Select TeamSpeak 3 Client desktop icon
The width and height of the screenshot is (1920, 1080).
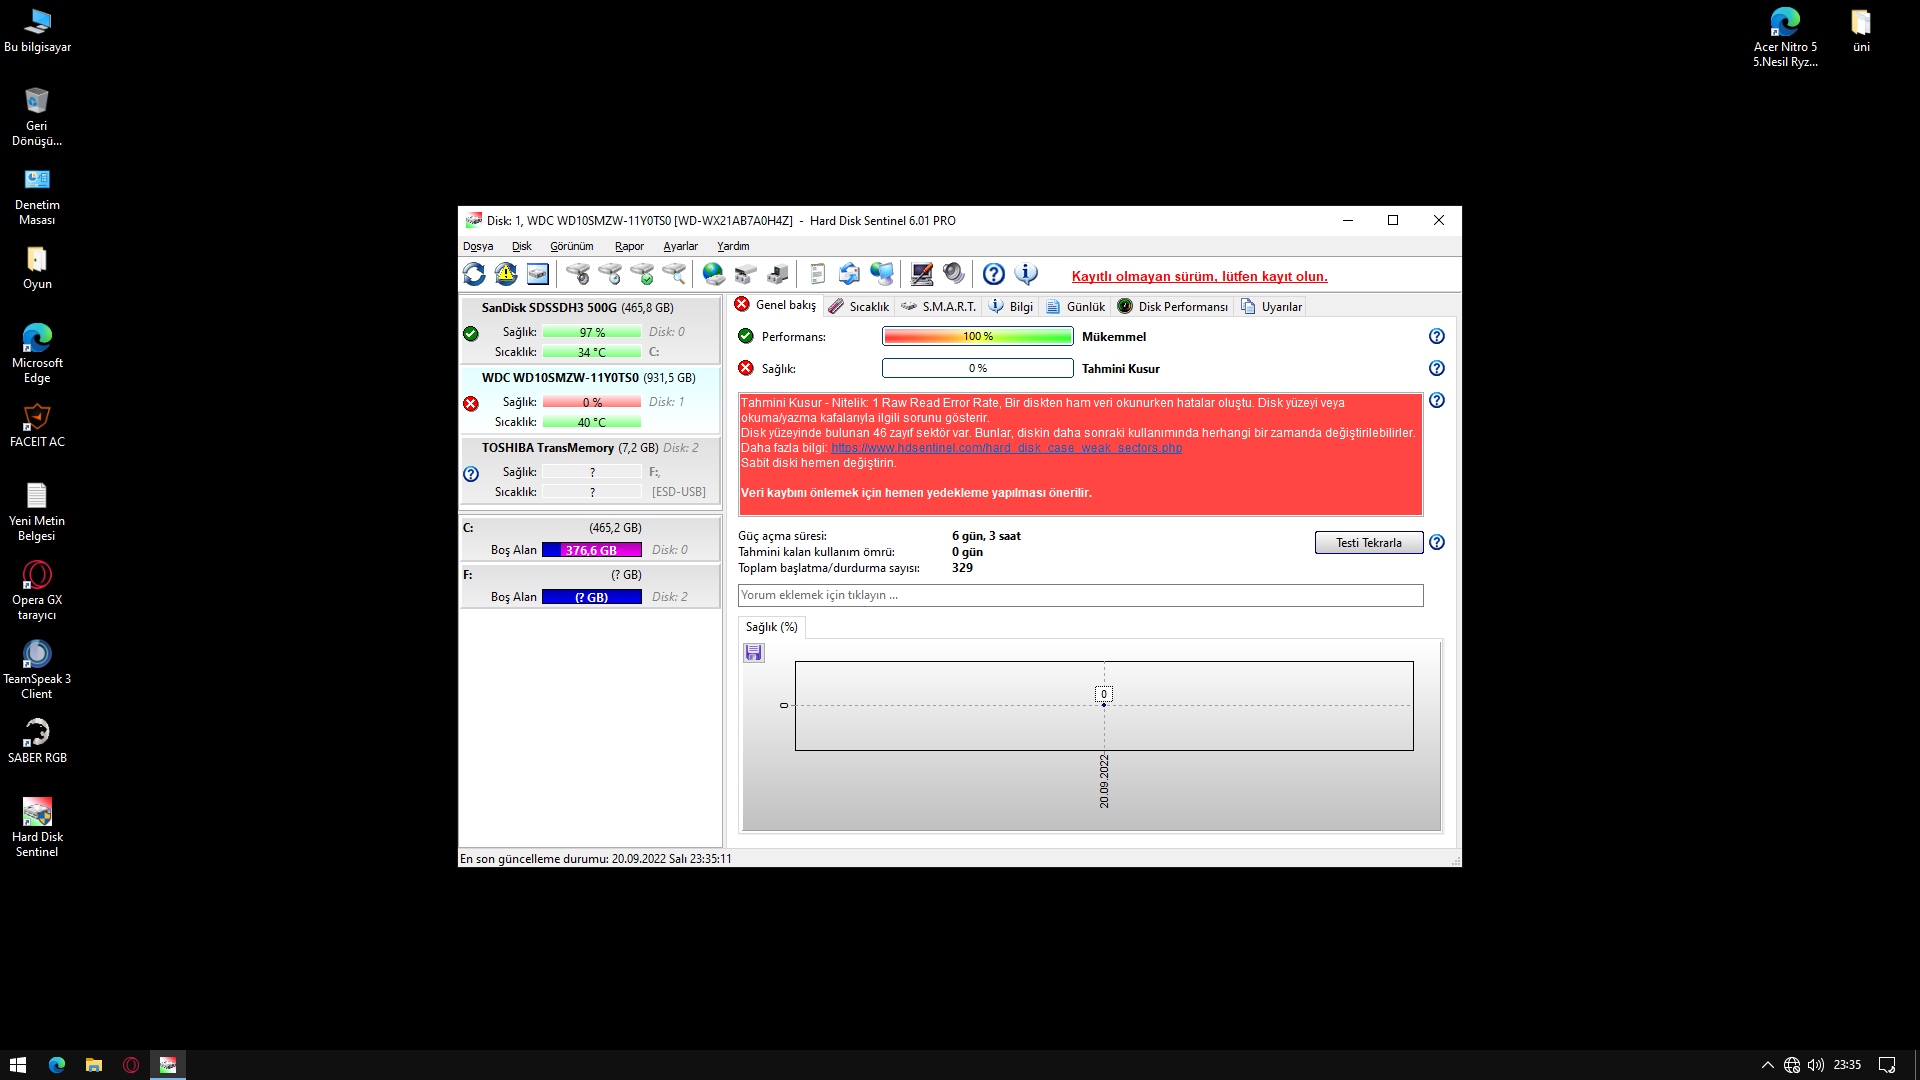click(37, 669)
